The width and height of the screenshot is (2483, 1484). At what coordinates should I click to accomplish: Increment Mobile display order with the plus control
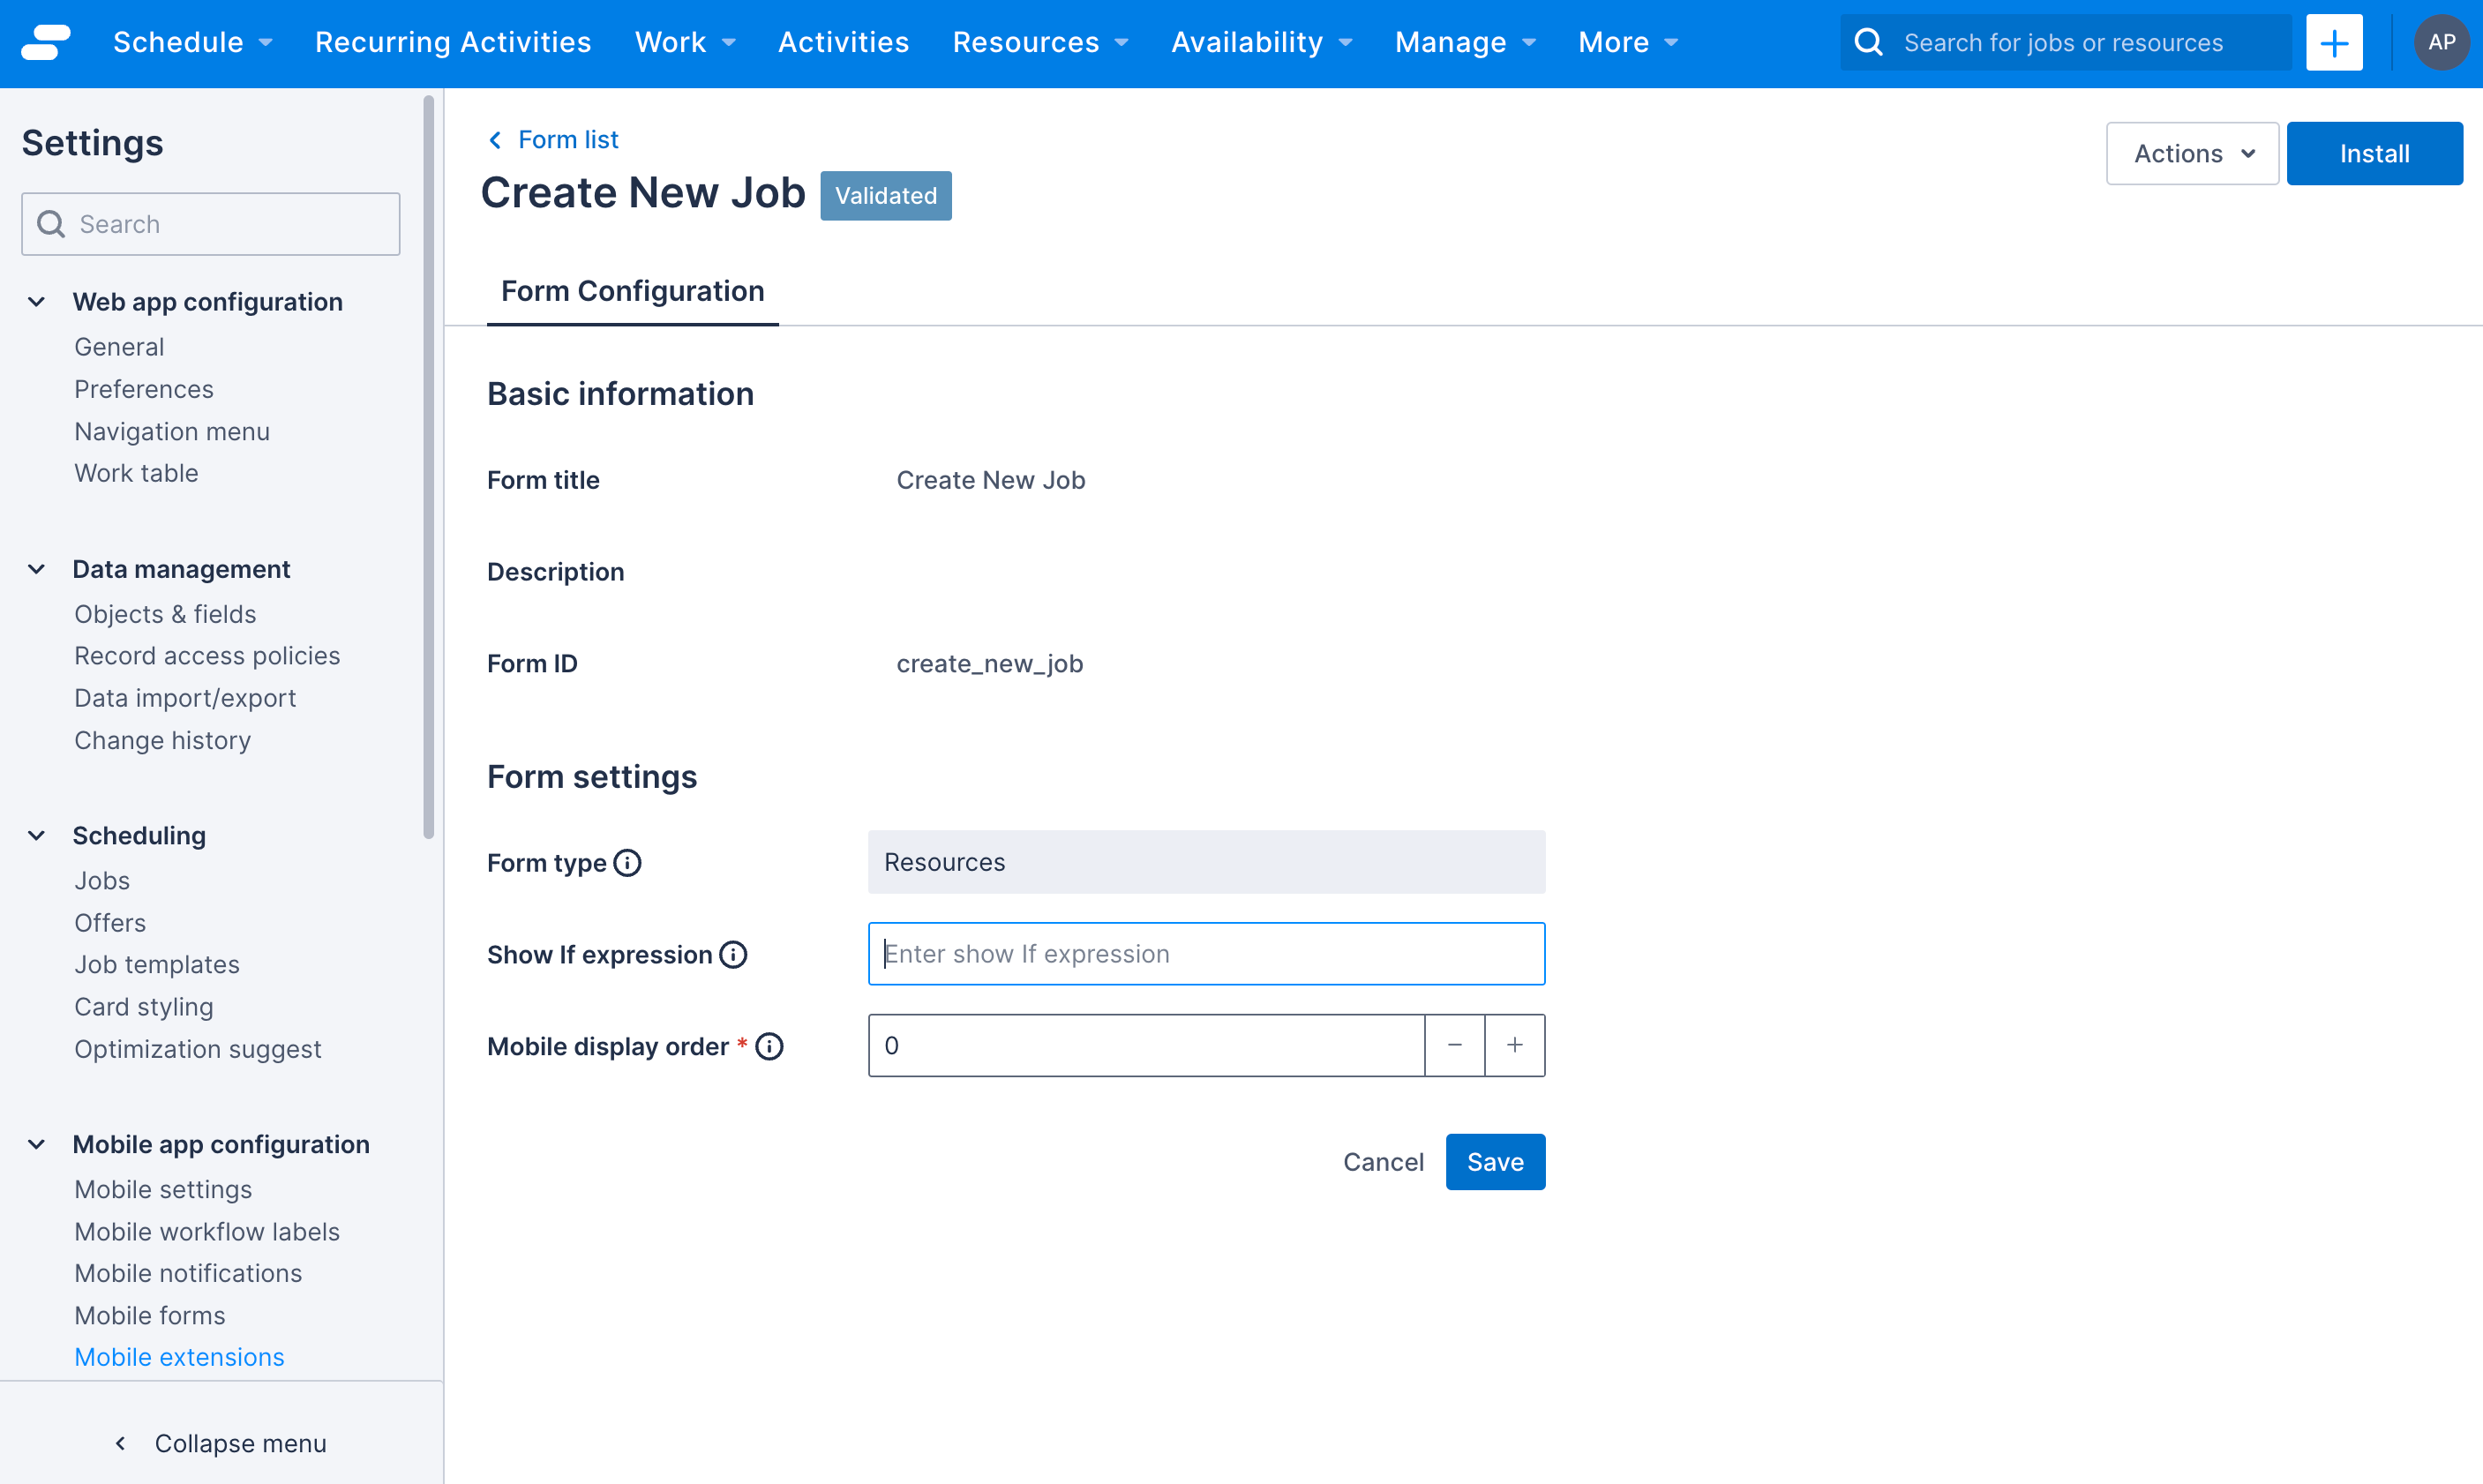click(1514, 1045)
